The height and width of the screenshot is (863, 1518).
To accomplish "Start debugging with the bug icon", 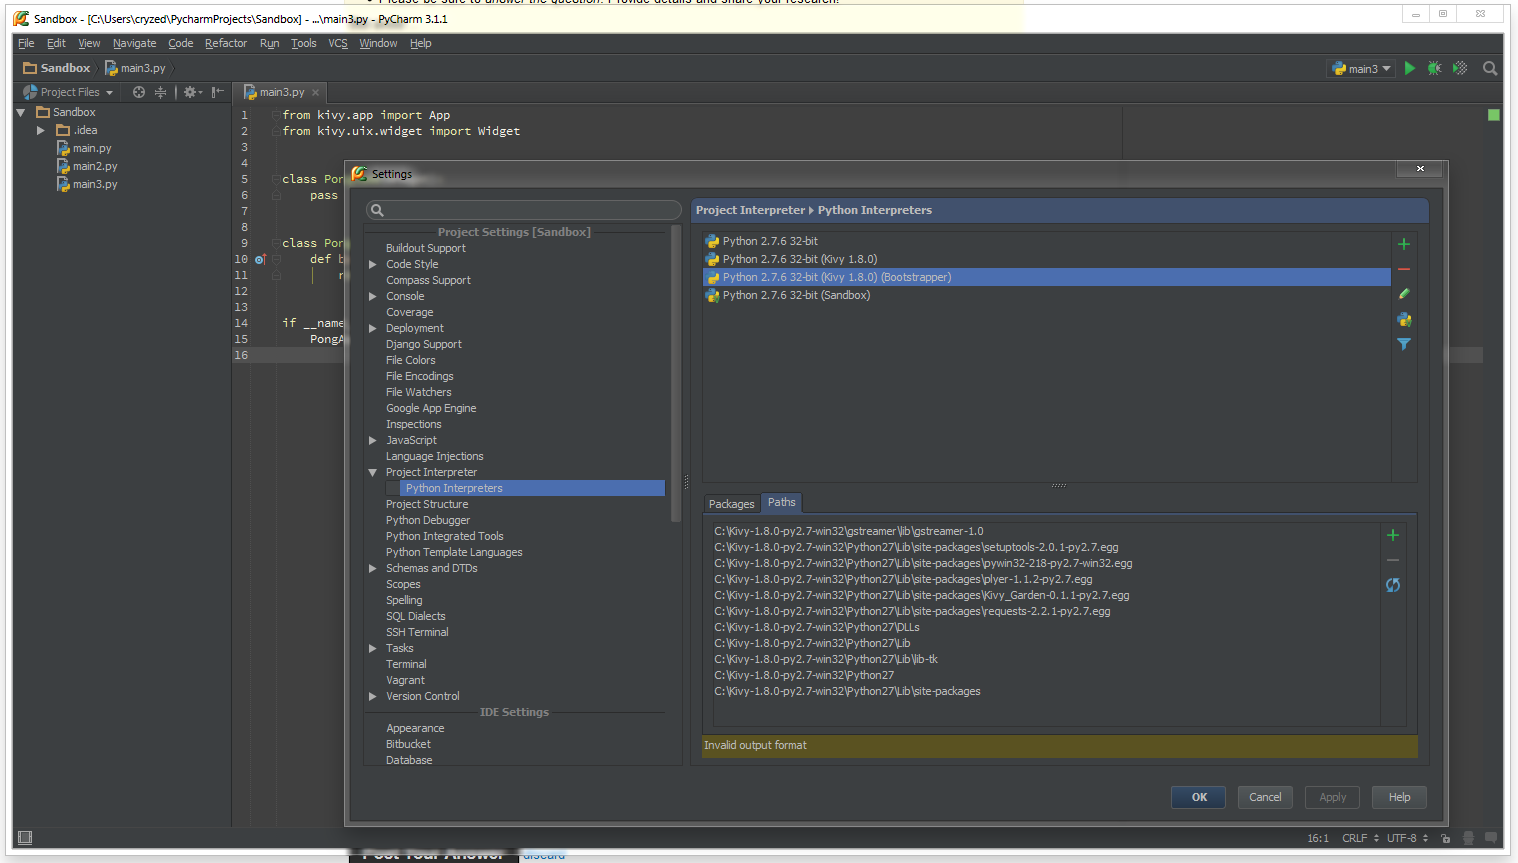I will (1435, 68).
